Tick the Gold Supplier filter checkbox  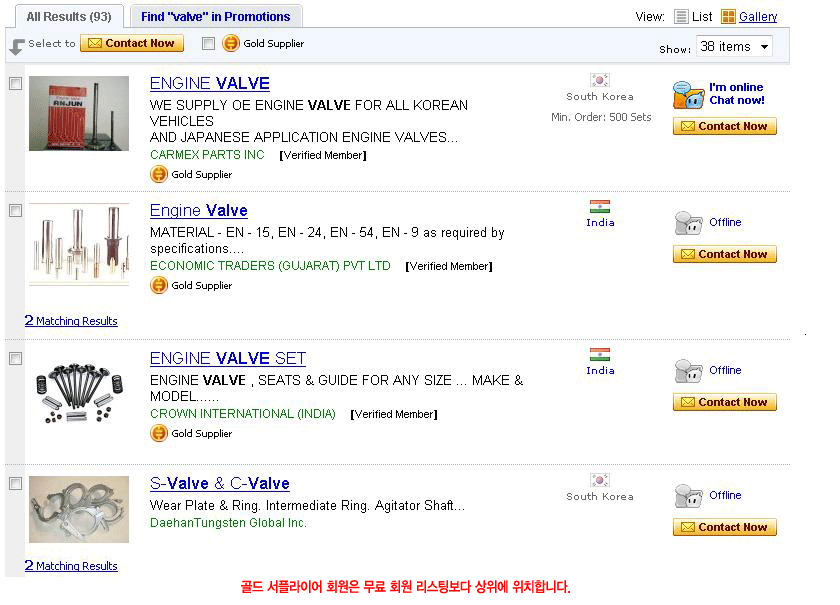point(208,43)
